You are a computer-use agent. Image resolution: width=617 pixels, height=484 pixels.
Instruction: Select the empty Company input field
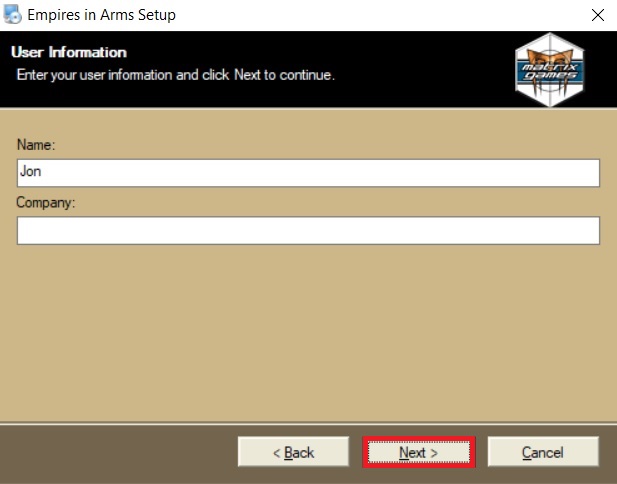click(x=308, y=230)
